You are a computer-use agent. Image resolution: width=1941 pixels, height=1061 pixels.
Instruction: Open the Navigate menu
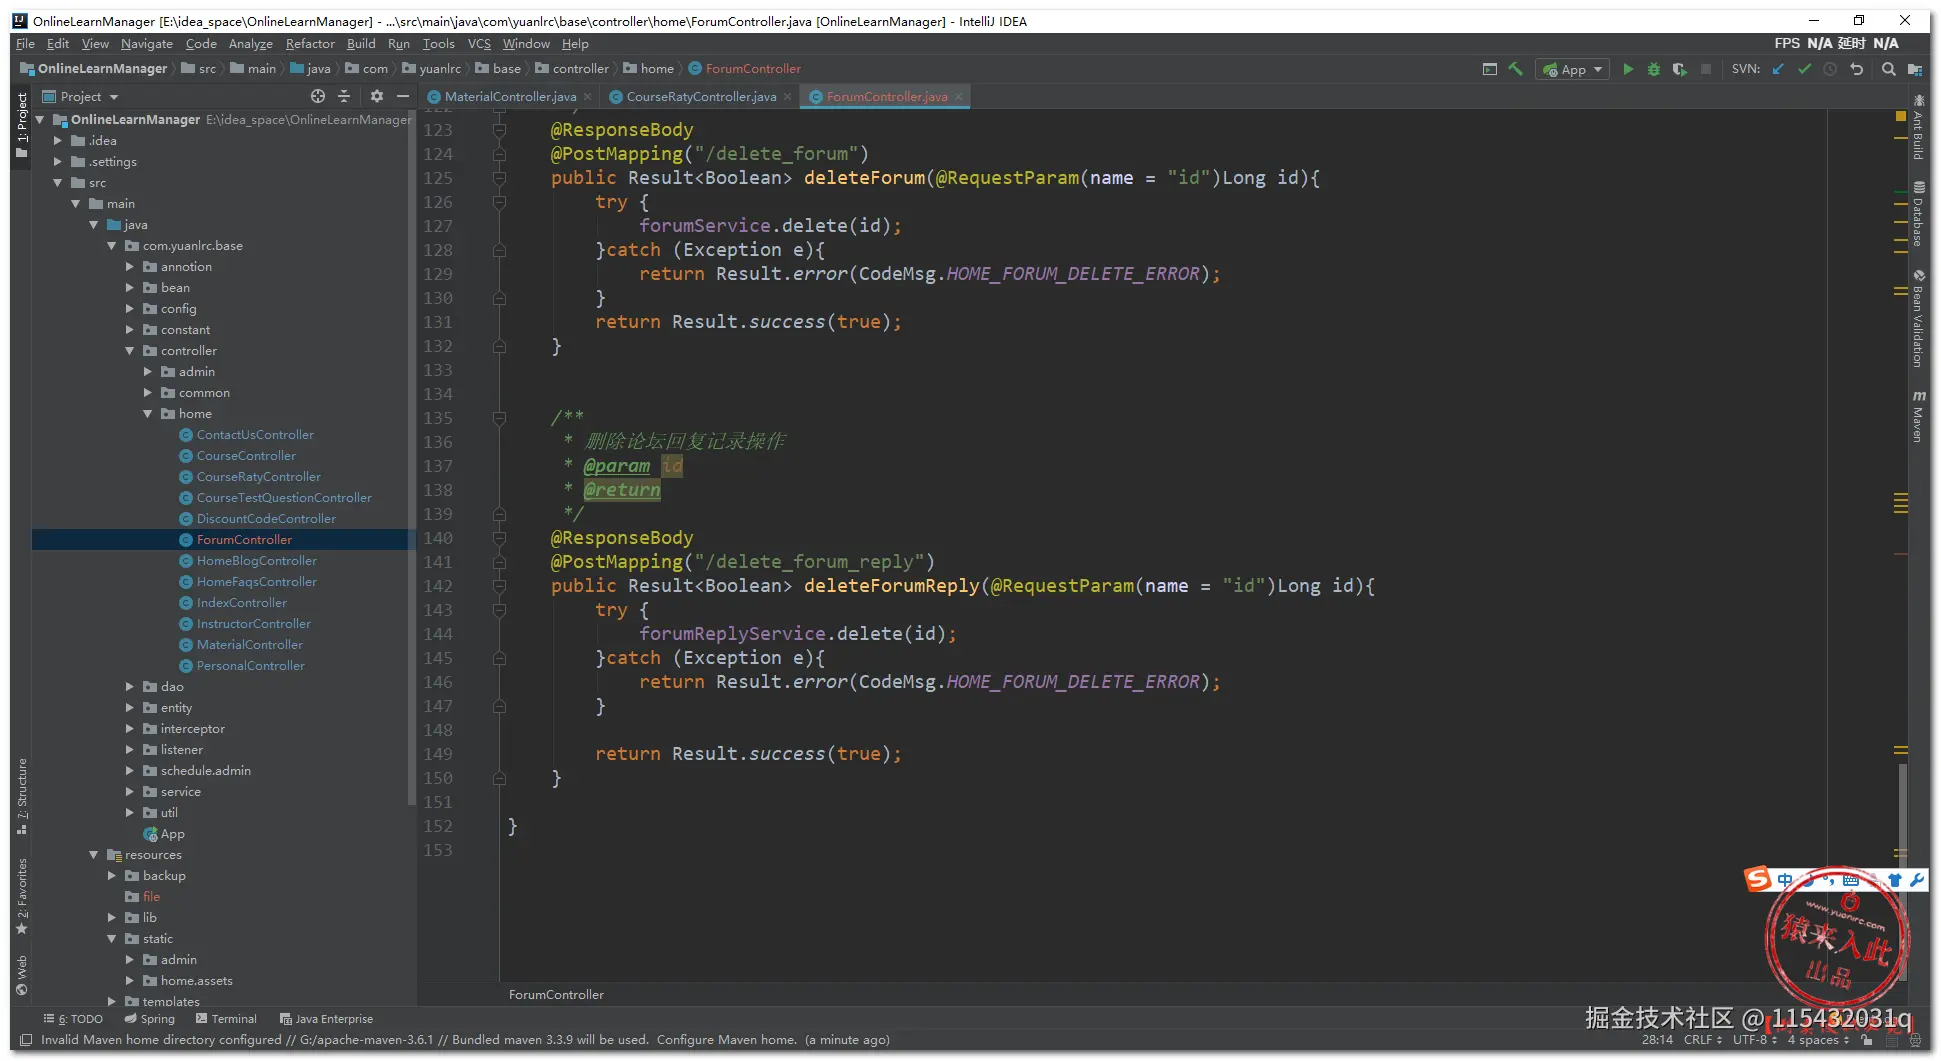[147, 44]
